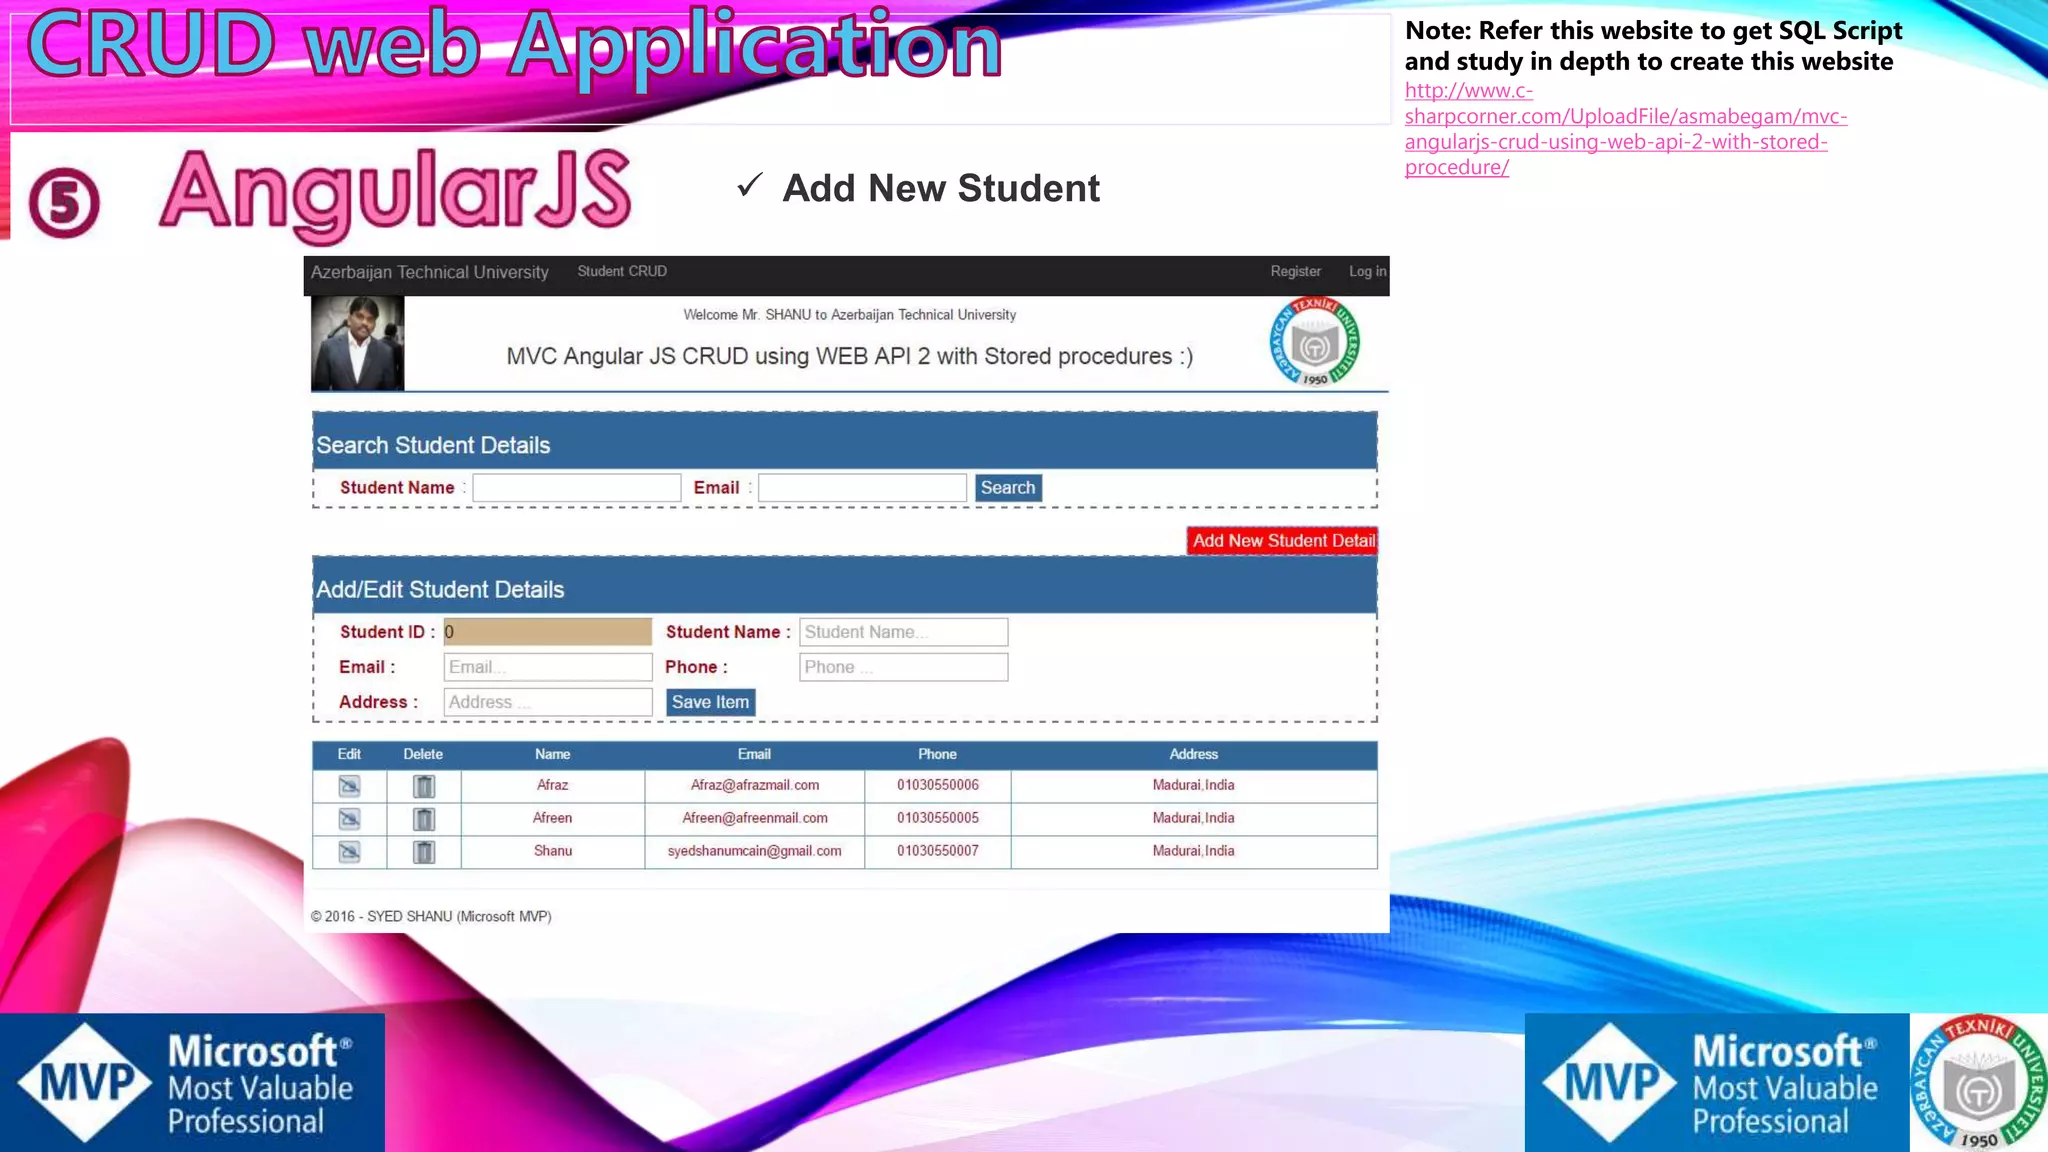This screenshot has width=2048, height=1152.
Task: Select the Madurai,India address in Afraz's row
Action: (x=1193, y=785)
